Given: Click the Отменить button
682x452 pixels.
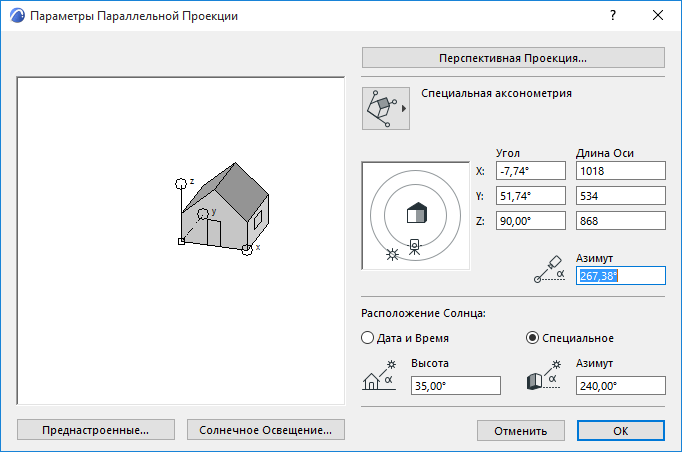Looking at the screenshot, I should [x=521, y=431].
